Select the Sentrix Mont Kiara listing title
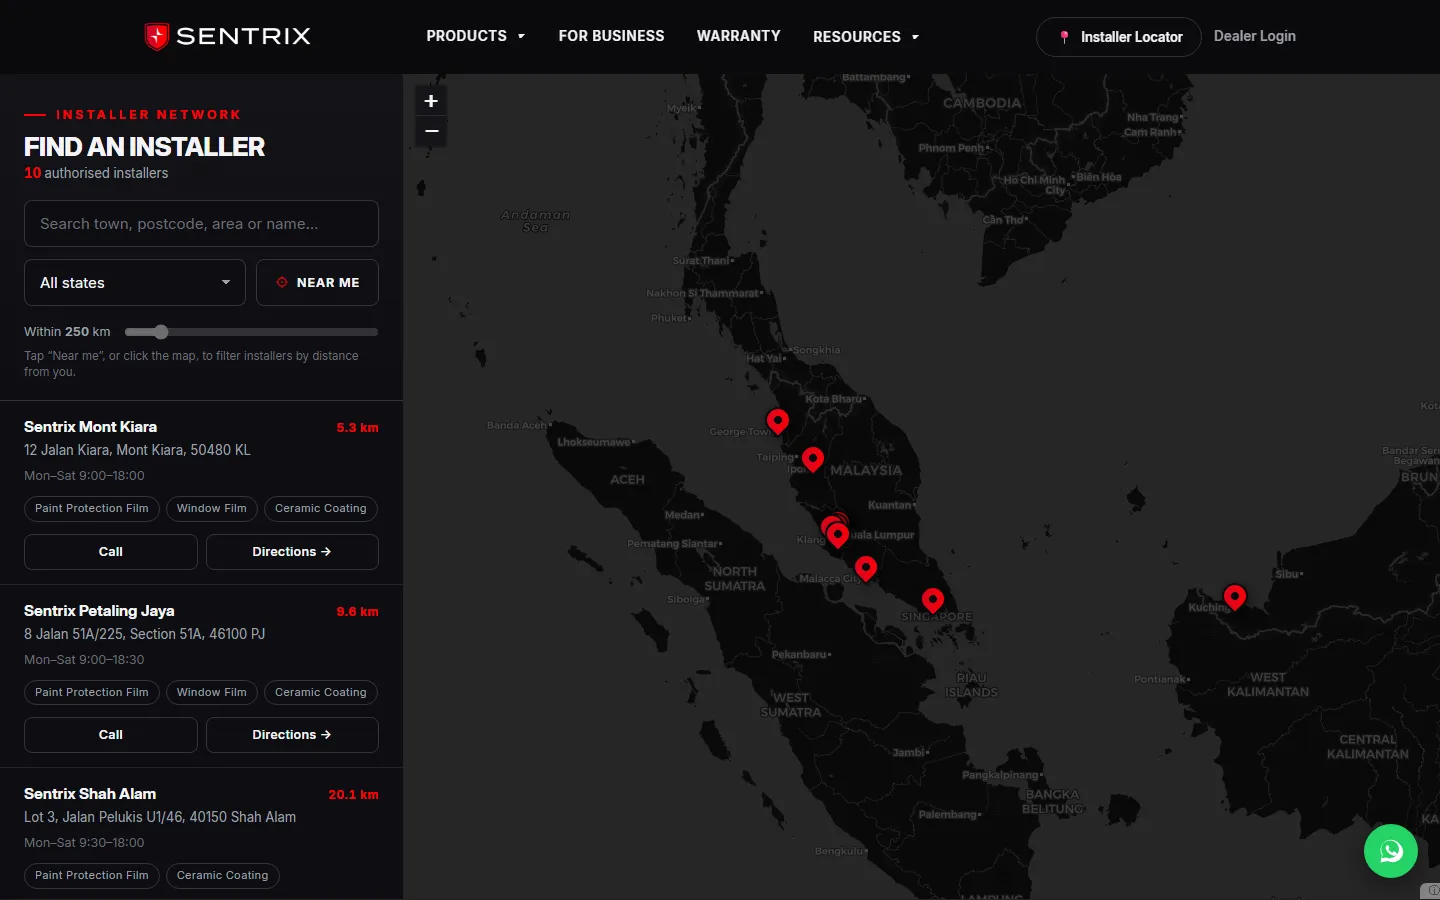Screen dimensions: 1440x900 click(90, 427)
